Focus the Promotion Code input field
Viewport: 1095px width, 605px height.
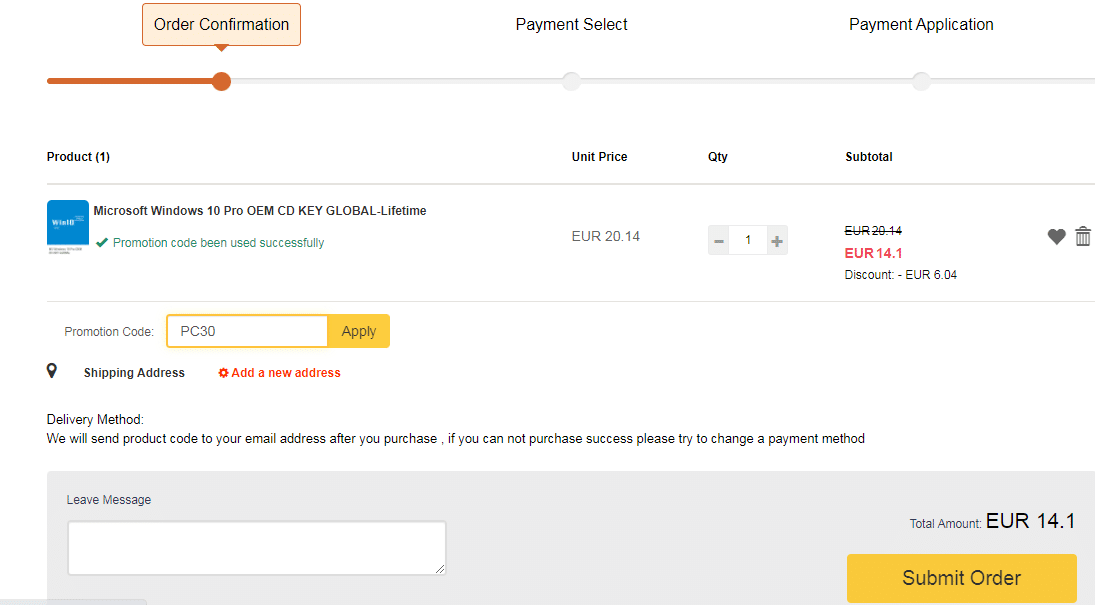pos(247,331)
